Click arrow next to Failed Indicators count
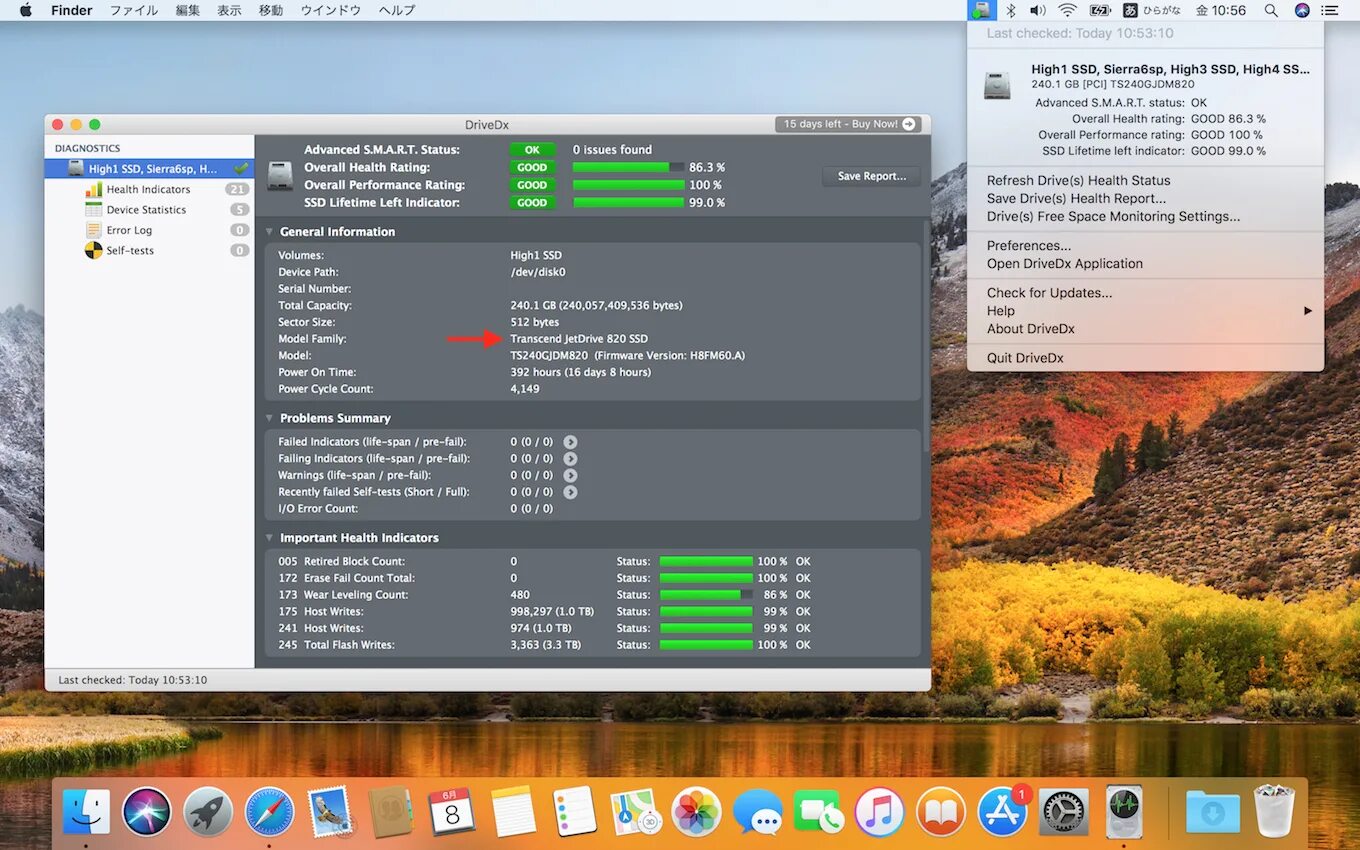The height and width of the screenshot is (850, 1360). [x=570, y=442]
